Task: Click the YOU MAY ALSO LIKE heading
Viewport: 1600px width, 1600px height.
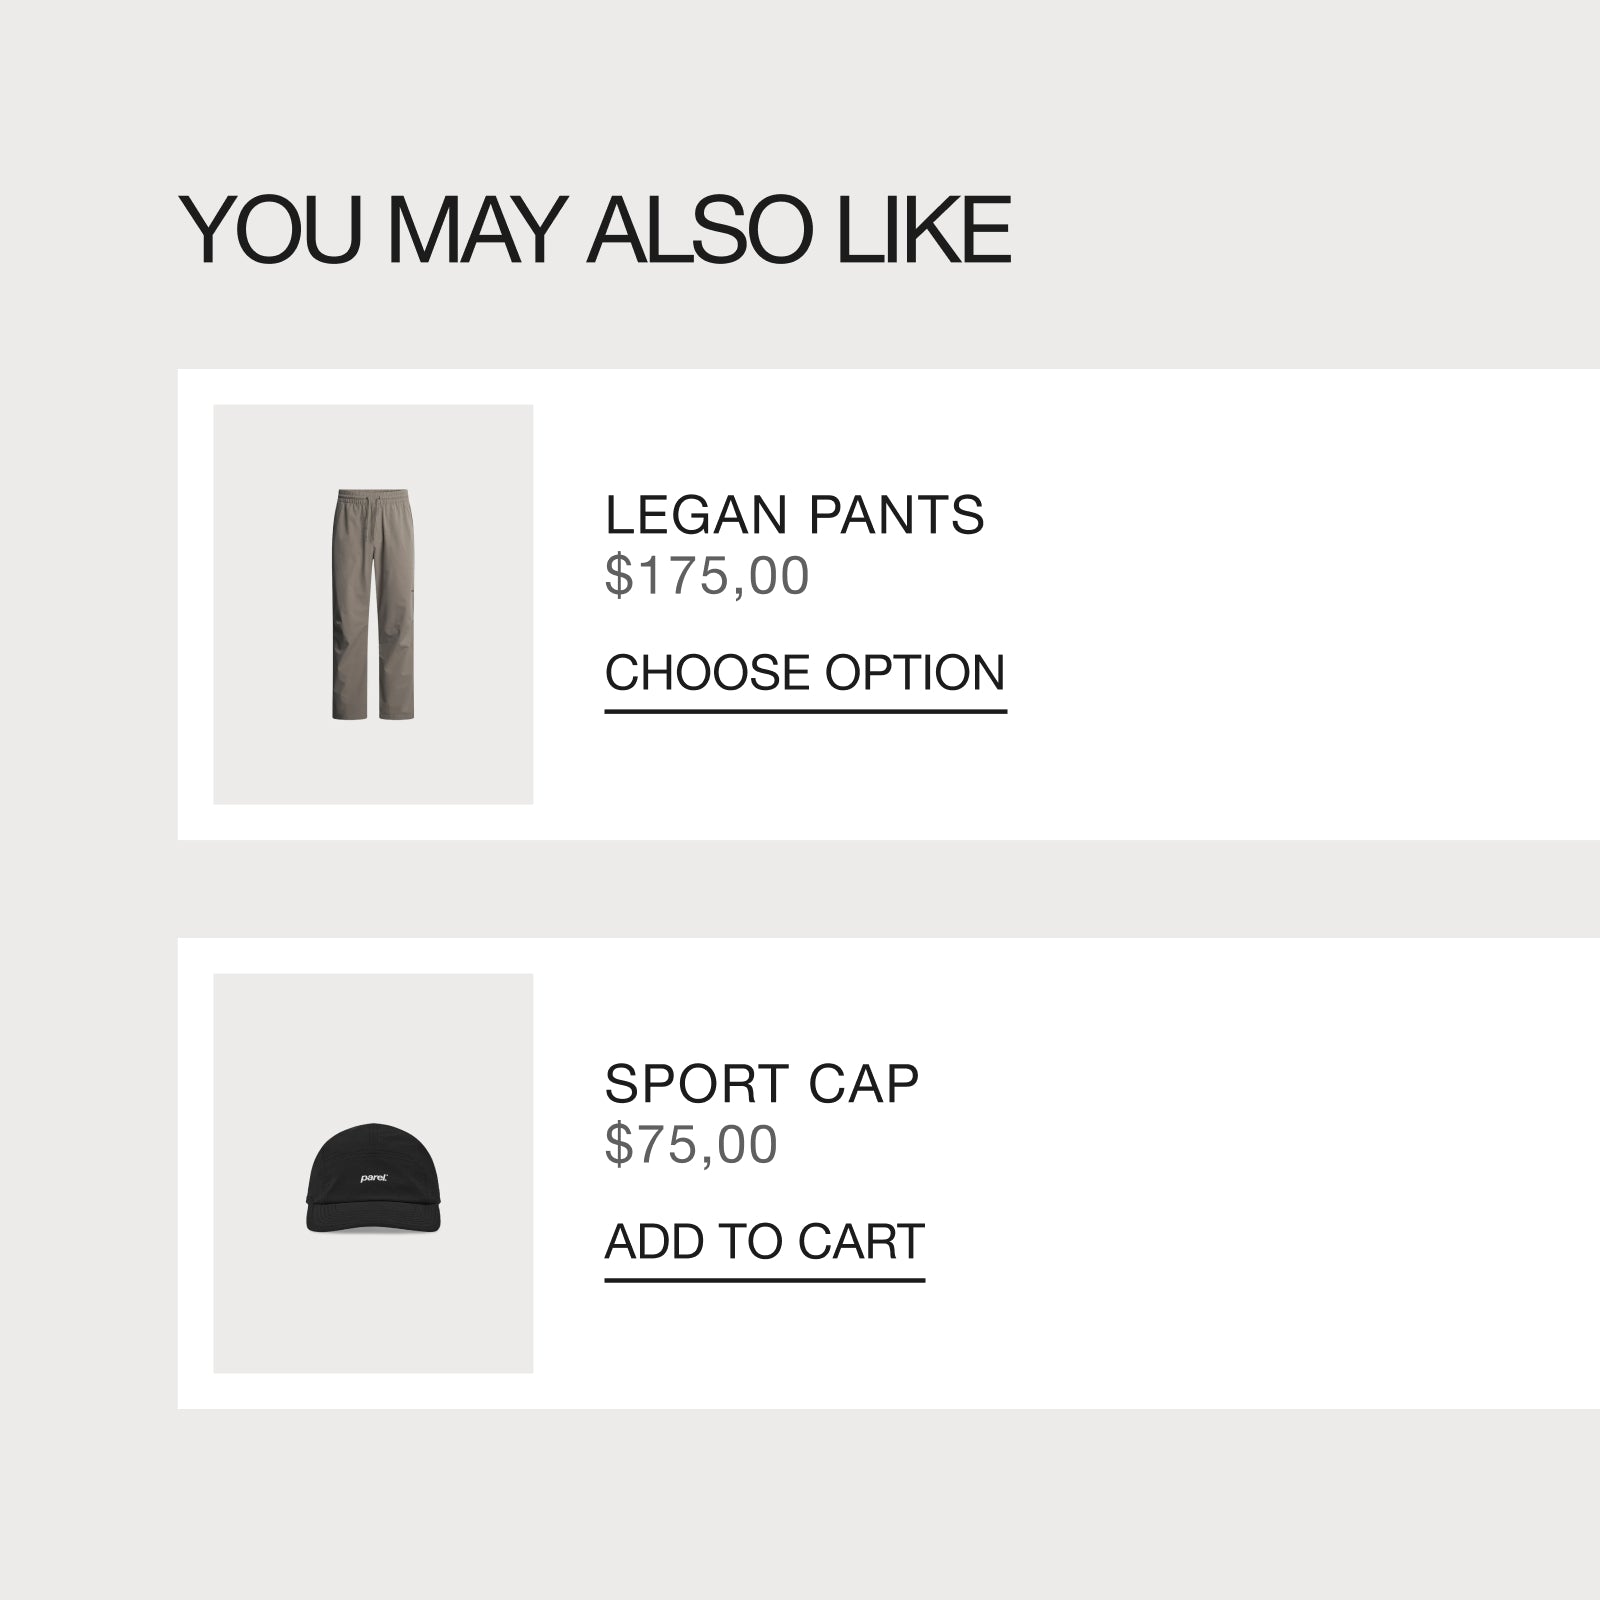Action: [x=594, y=230]
